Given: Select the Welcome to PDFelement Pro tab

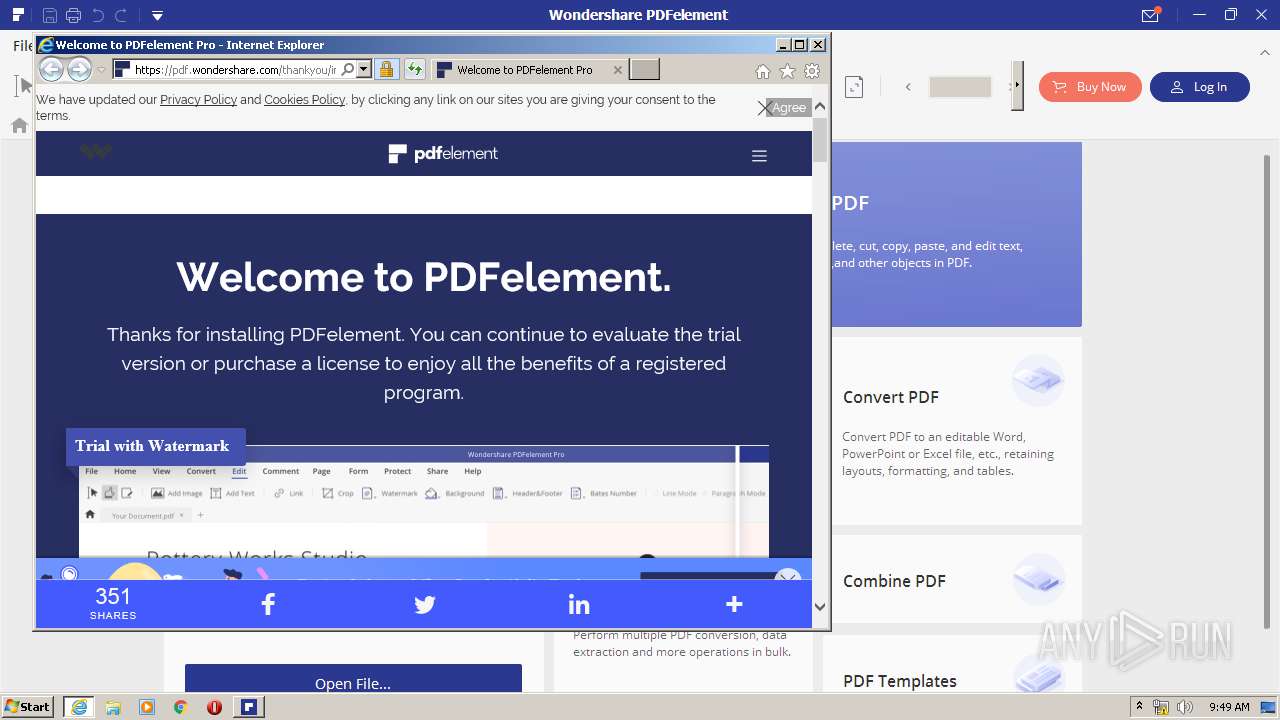Looking at the screenshot, I should click(524, 70).
